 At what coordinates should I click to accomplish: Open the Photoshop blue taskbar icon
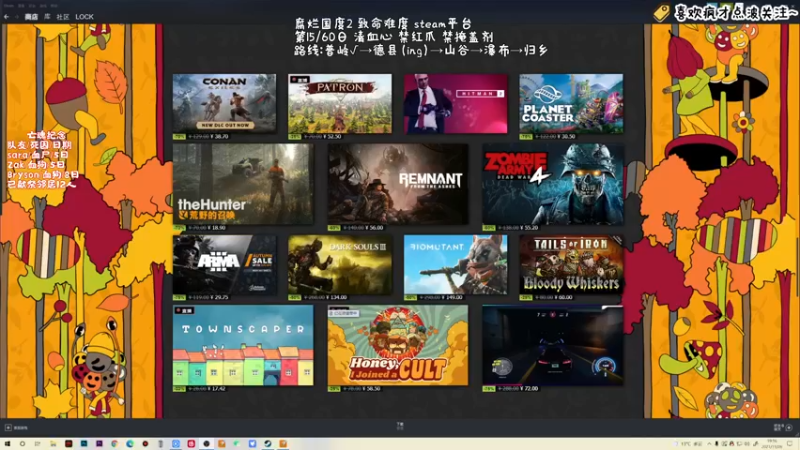pyautogui.click(x=84, y=444)
